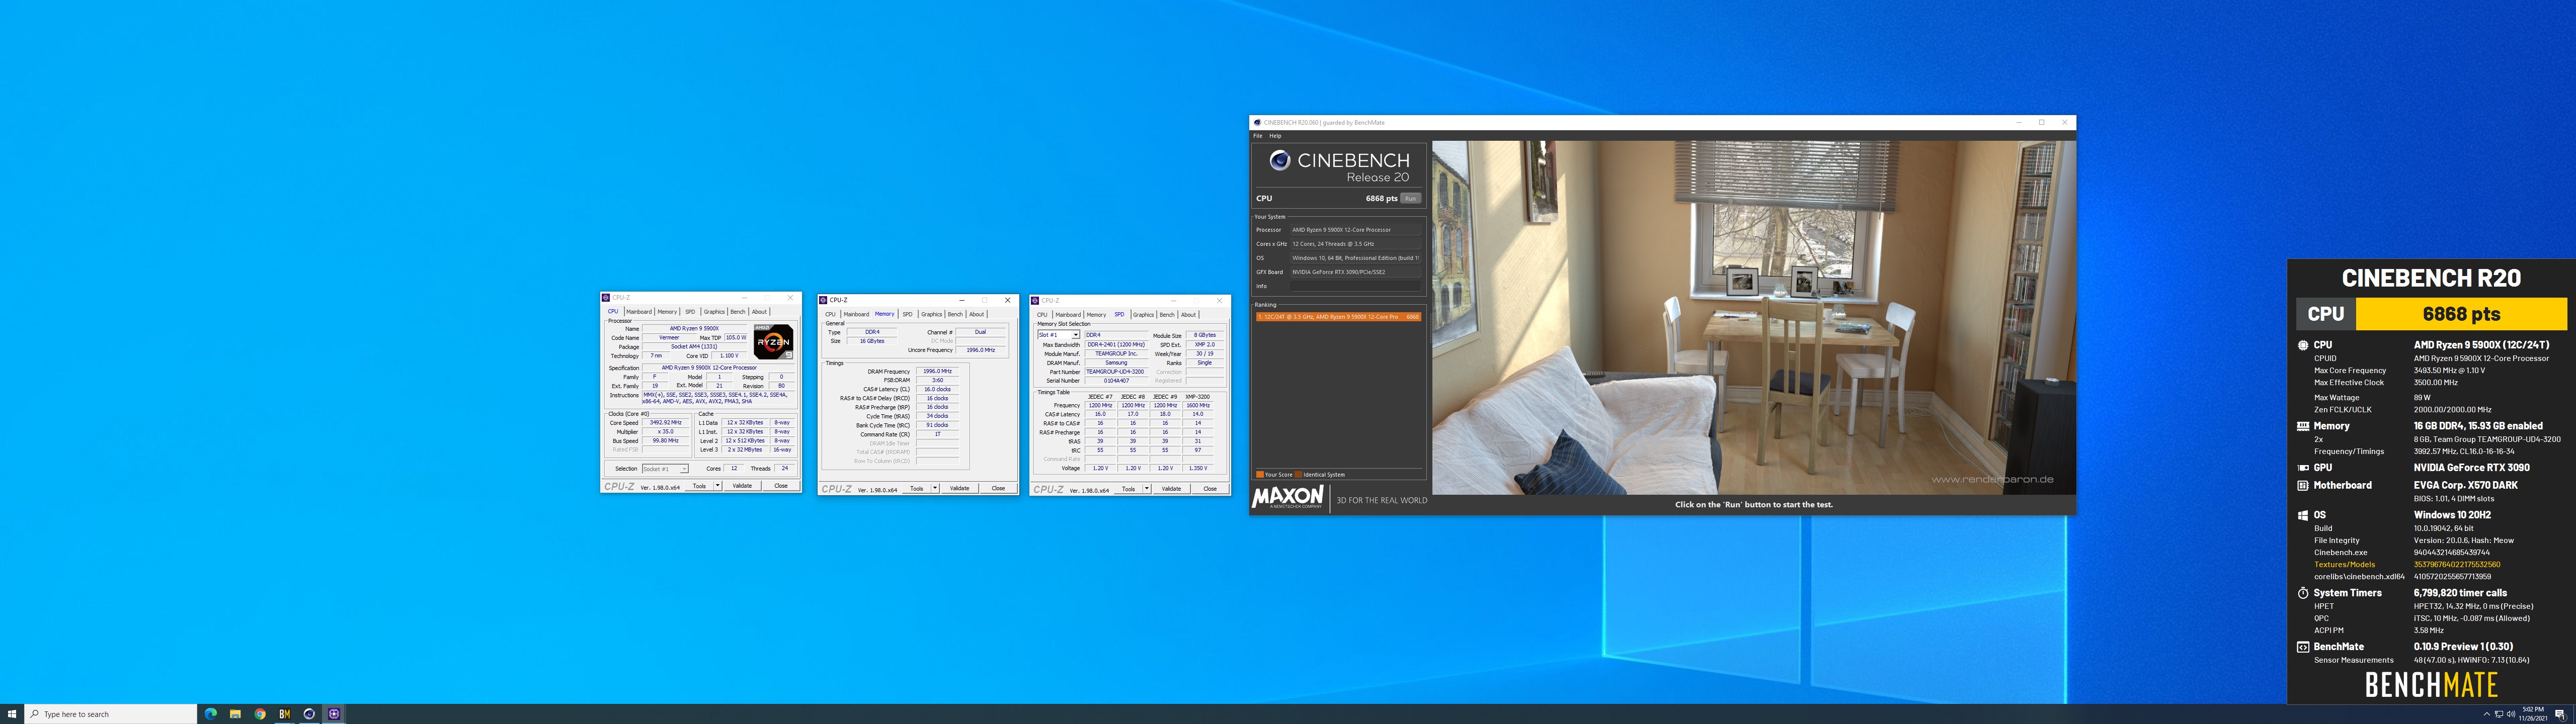The width and height of the screenshot is (2576, 724).
Task: Click the orange Your Score legend swatch
Action: coord(1259,475)
